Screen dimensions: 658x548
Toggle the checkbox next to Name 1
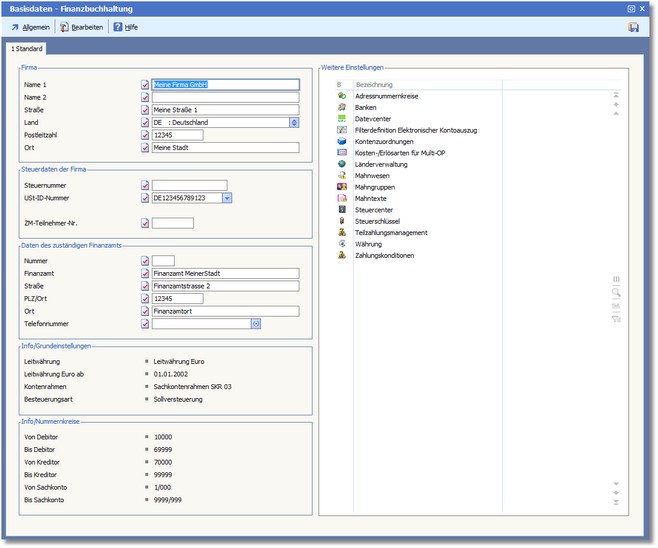pos(145,85)
